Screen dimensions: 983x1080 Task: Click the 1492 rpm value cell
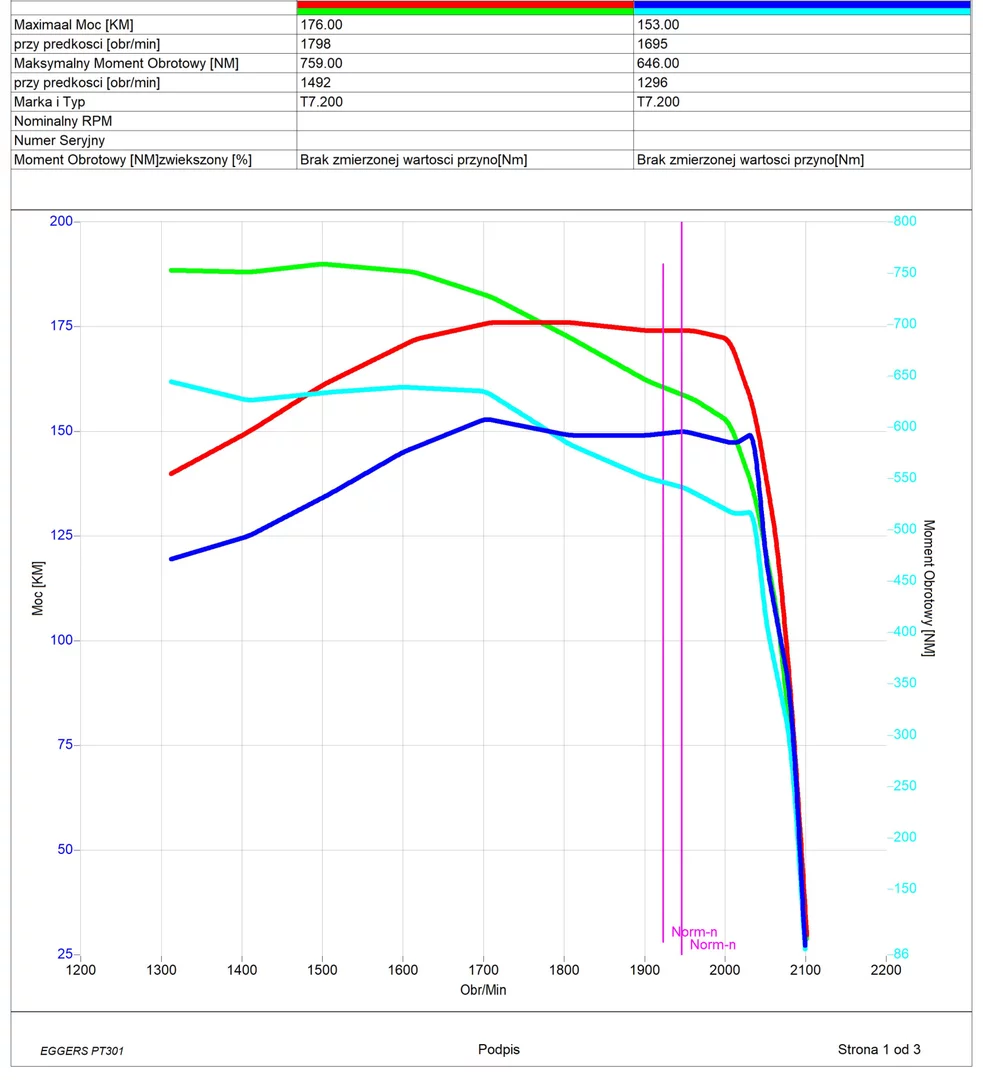(x=316, y=82)
